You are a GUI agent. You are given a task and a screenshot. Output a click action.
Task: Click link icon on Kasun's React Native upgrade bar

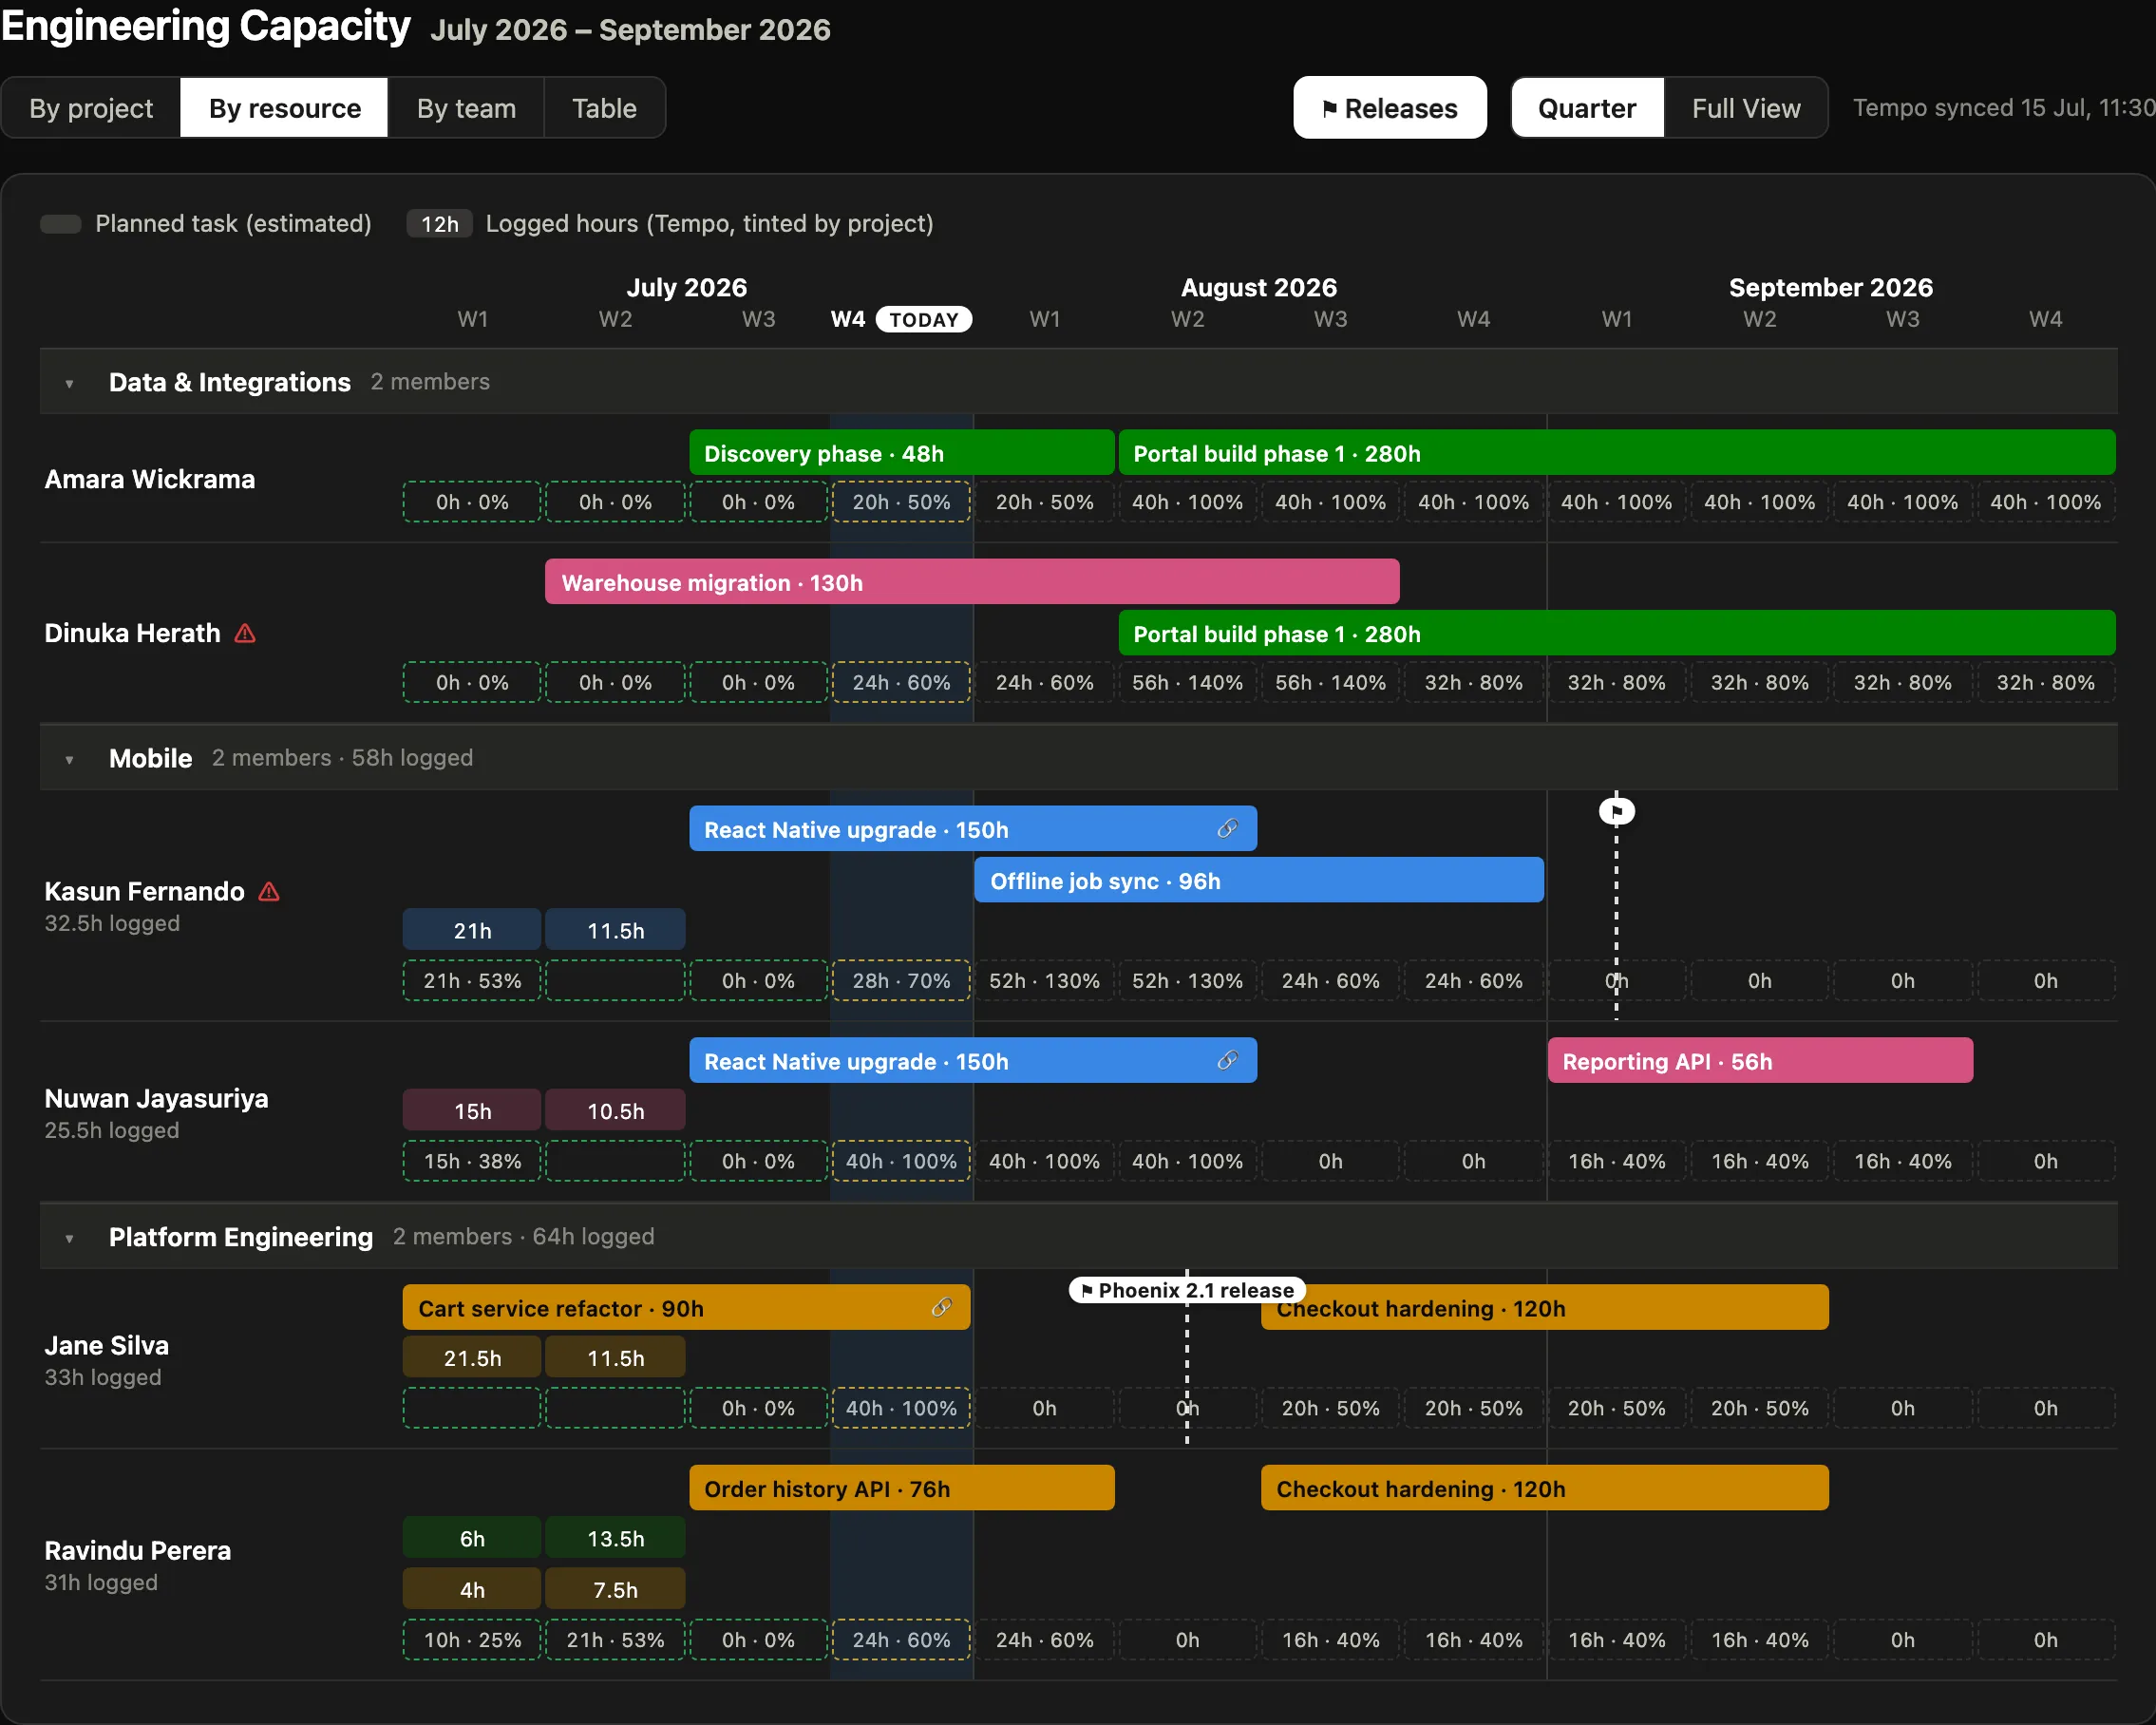click(1227, 829)
